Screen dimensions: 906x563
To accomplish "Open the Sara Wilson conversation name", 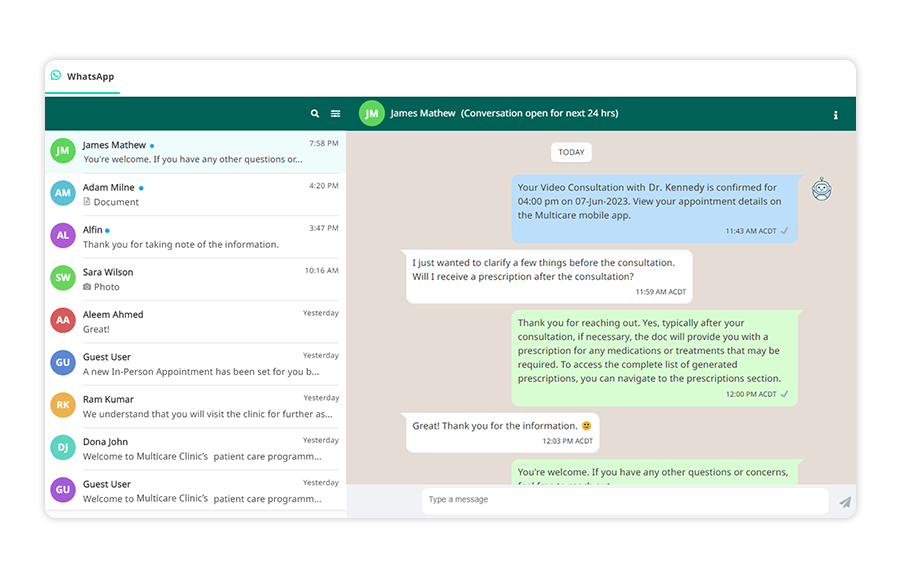I will 108,272.
